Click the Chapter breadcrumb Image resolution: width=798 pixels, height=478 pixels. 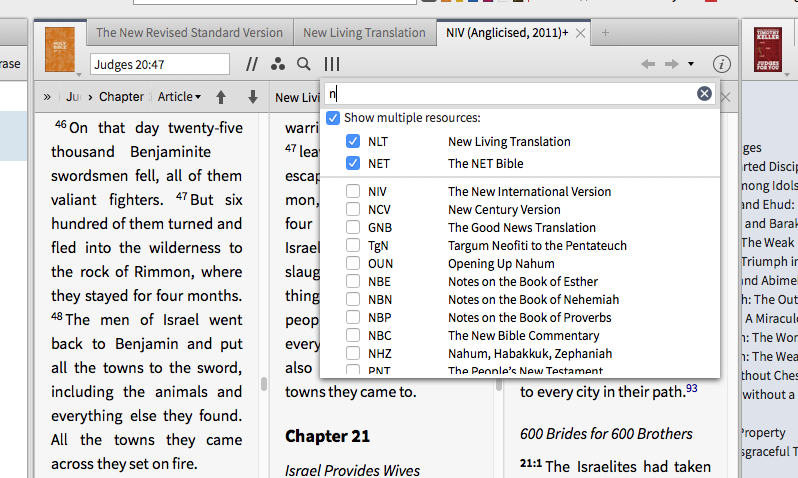[x=121, y=97]
